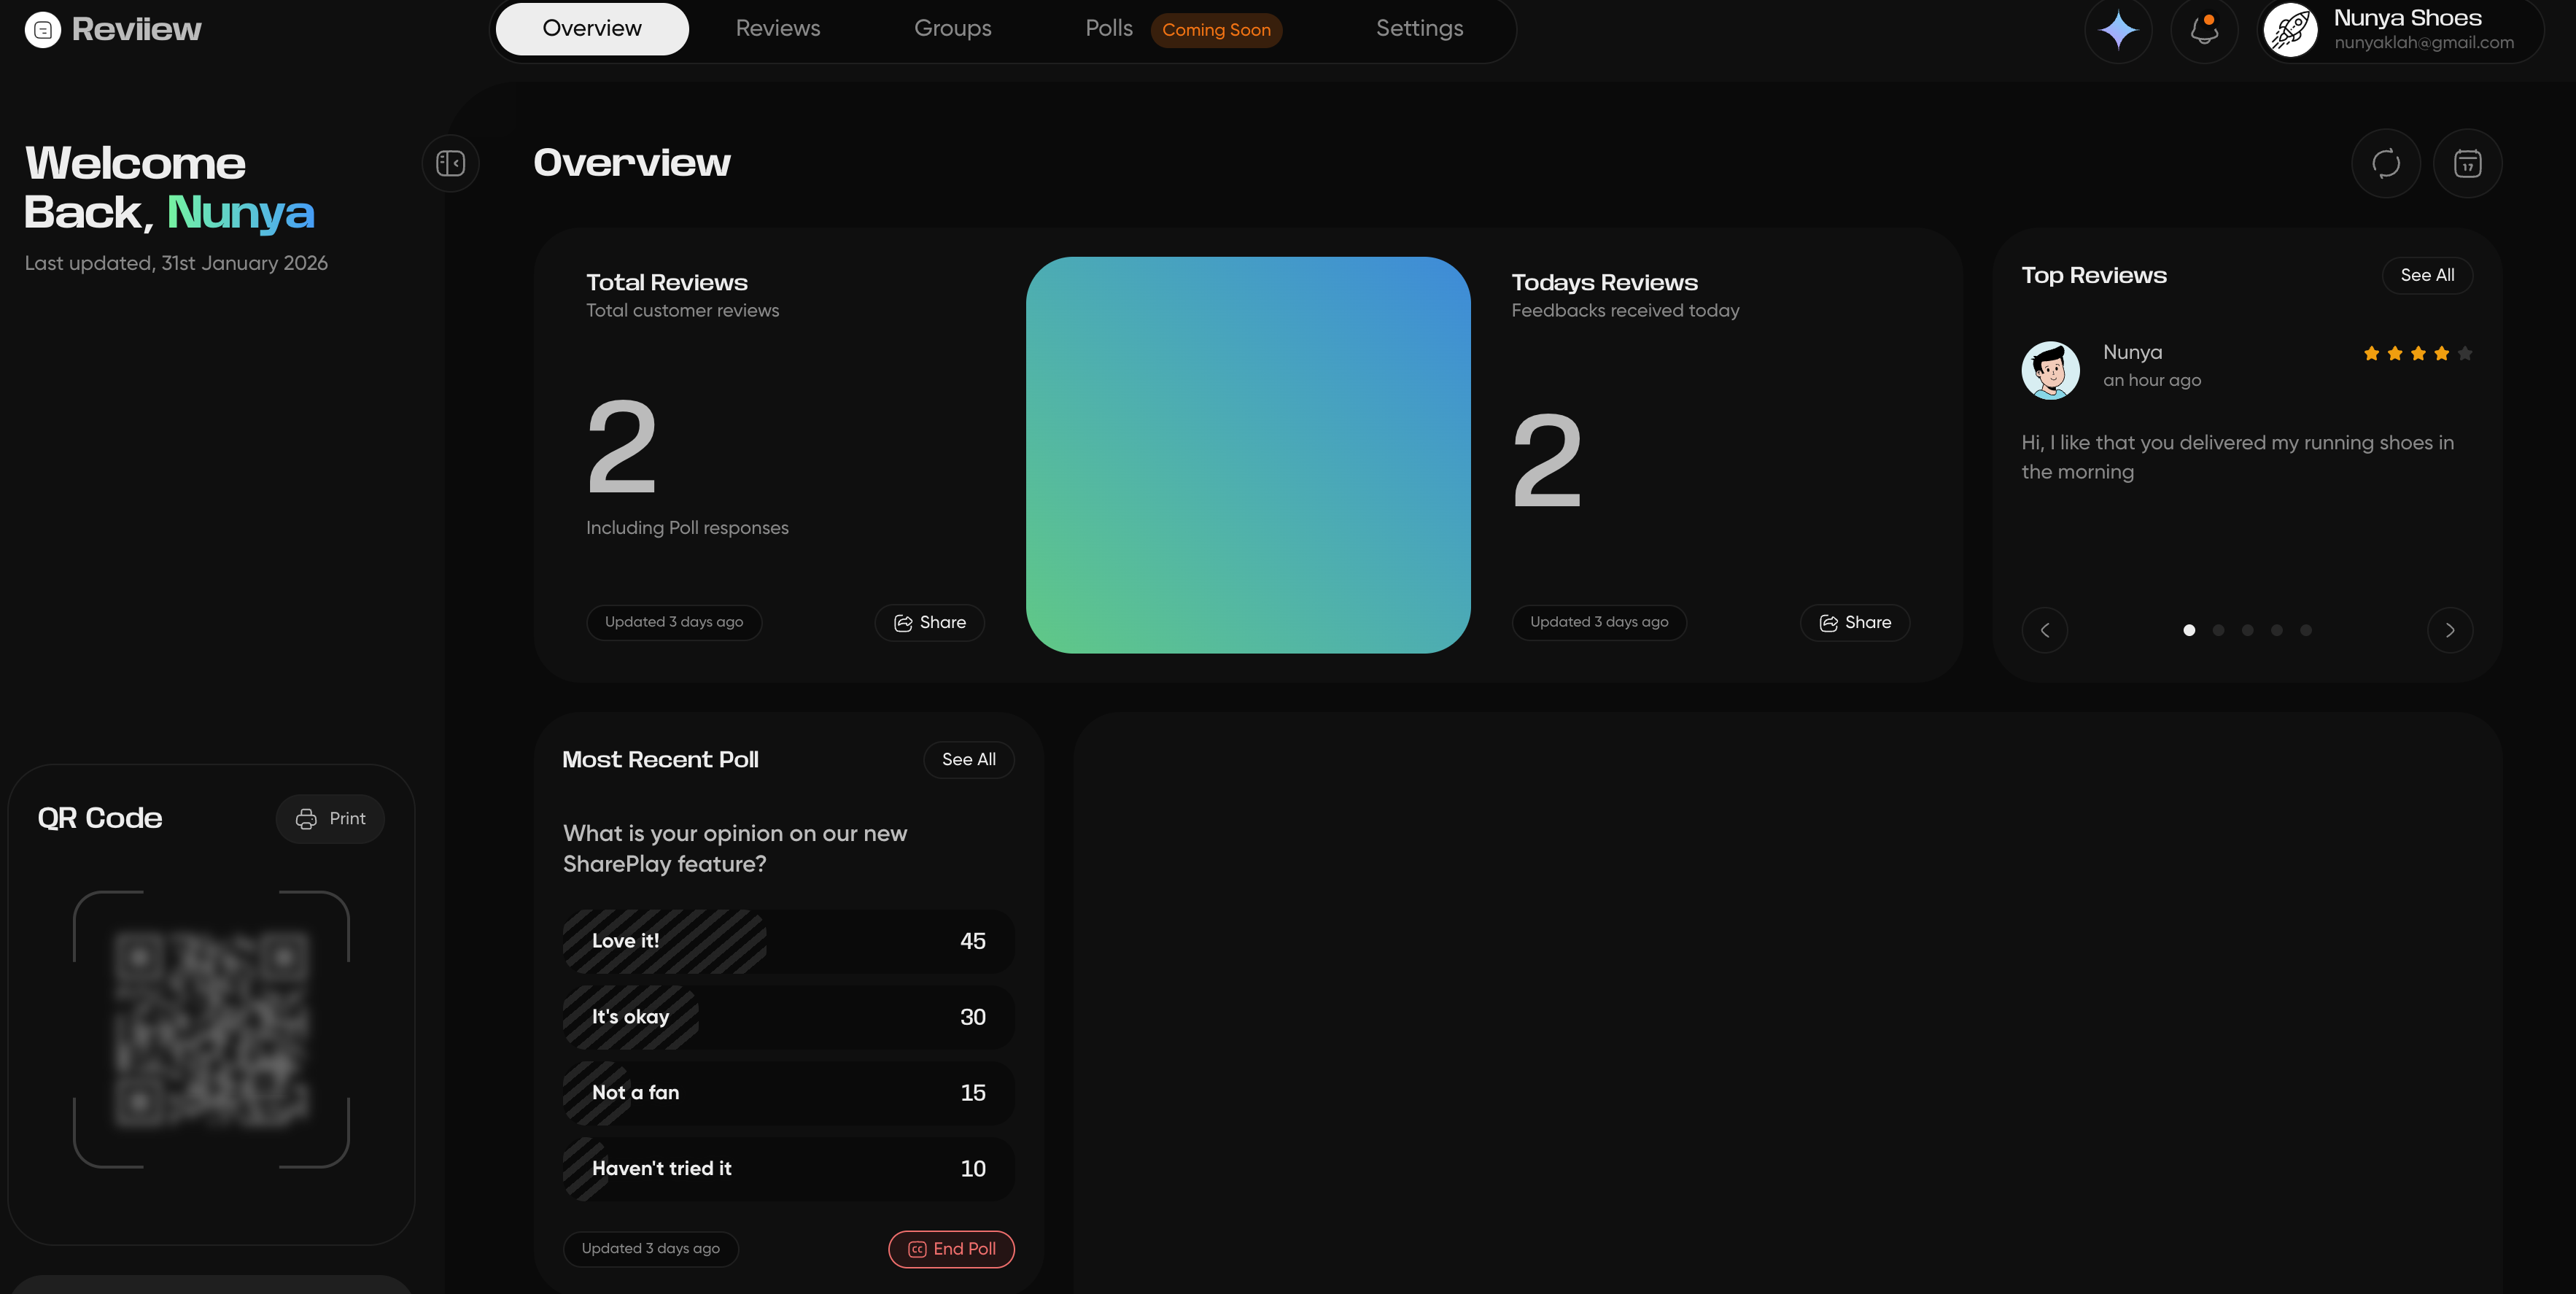Open the Nunya Shoes account avatar
Screen dimensions: 2576x1294
tap(2291, 30)
